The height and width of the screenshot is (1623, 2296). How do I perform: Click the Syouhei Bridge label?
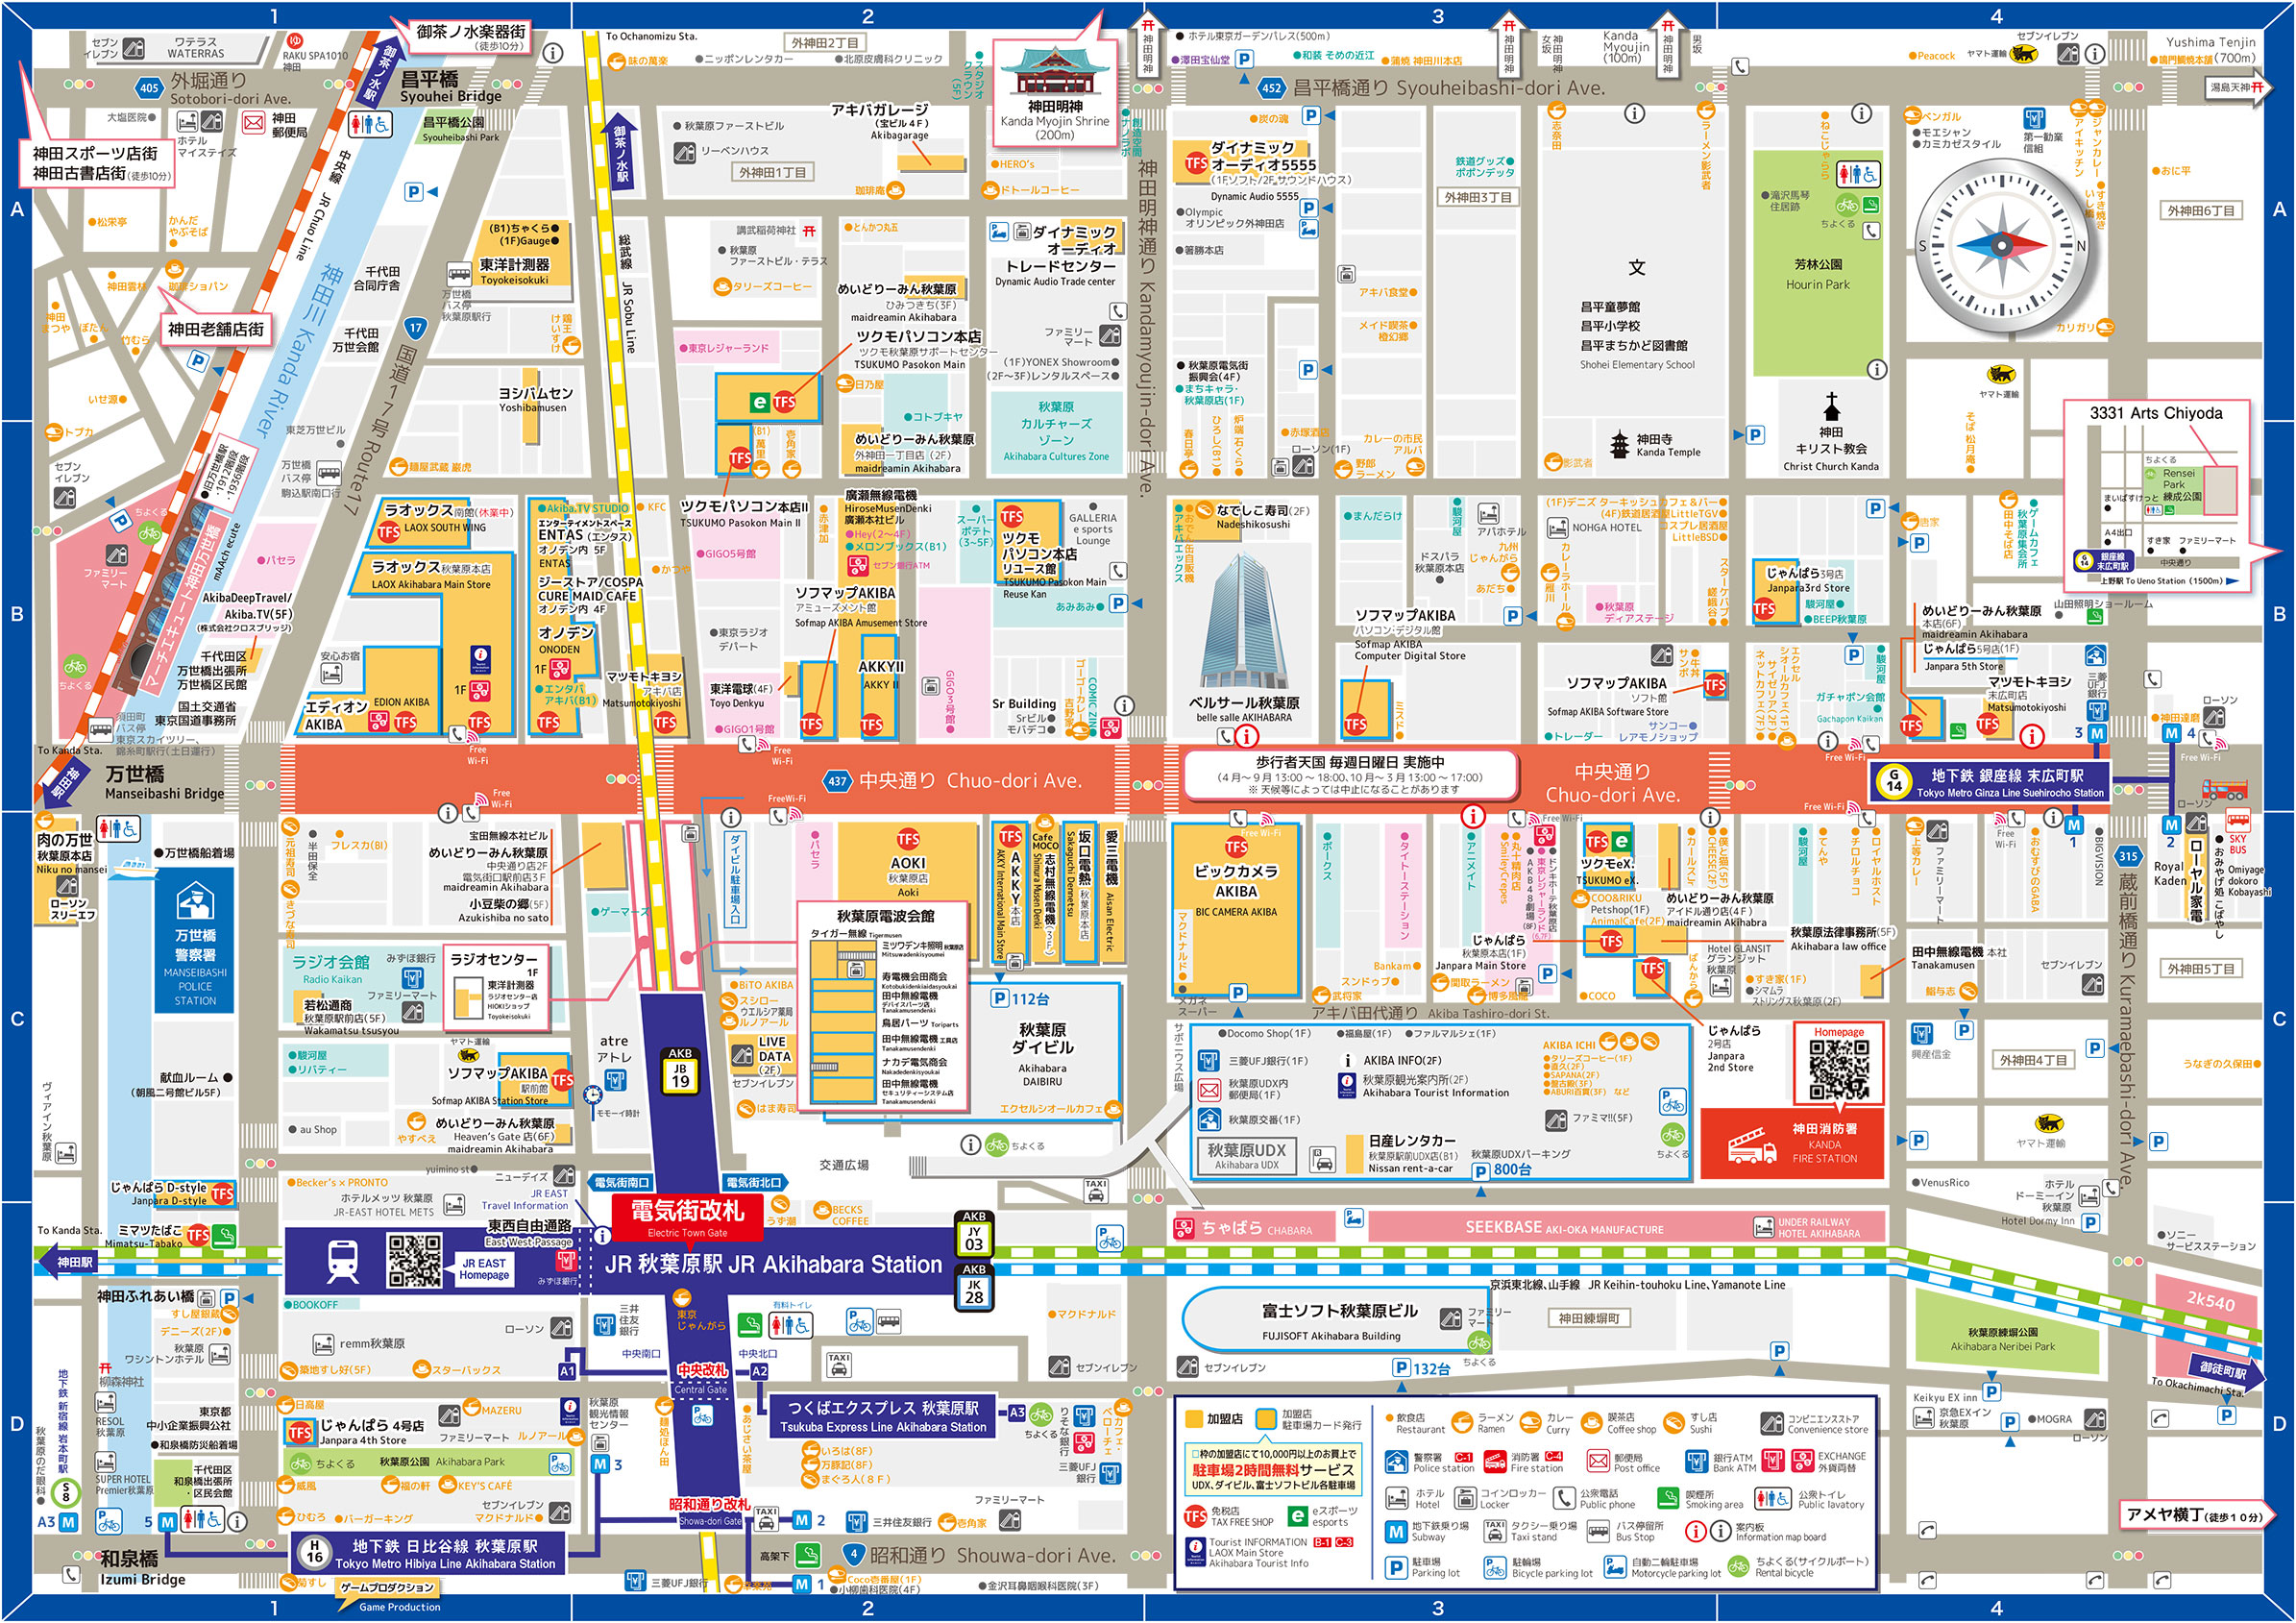450,87
